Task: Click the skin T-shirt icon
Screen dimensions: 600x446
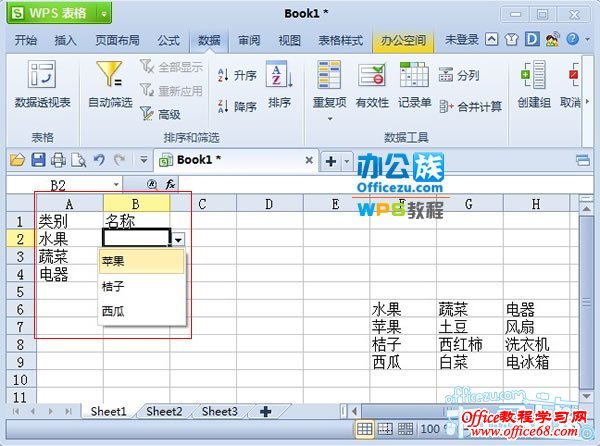Action: click(x=511, y=39)
